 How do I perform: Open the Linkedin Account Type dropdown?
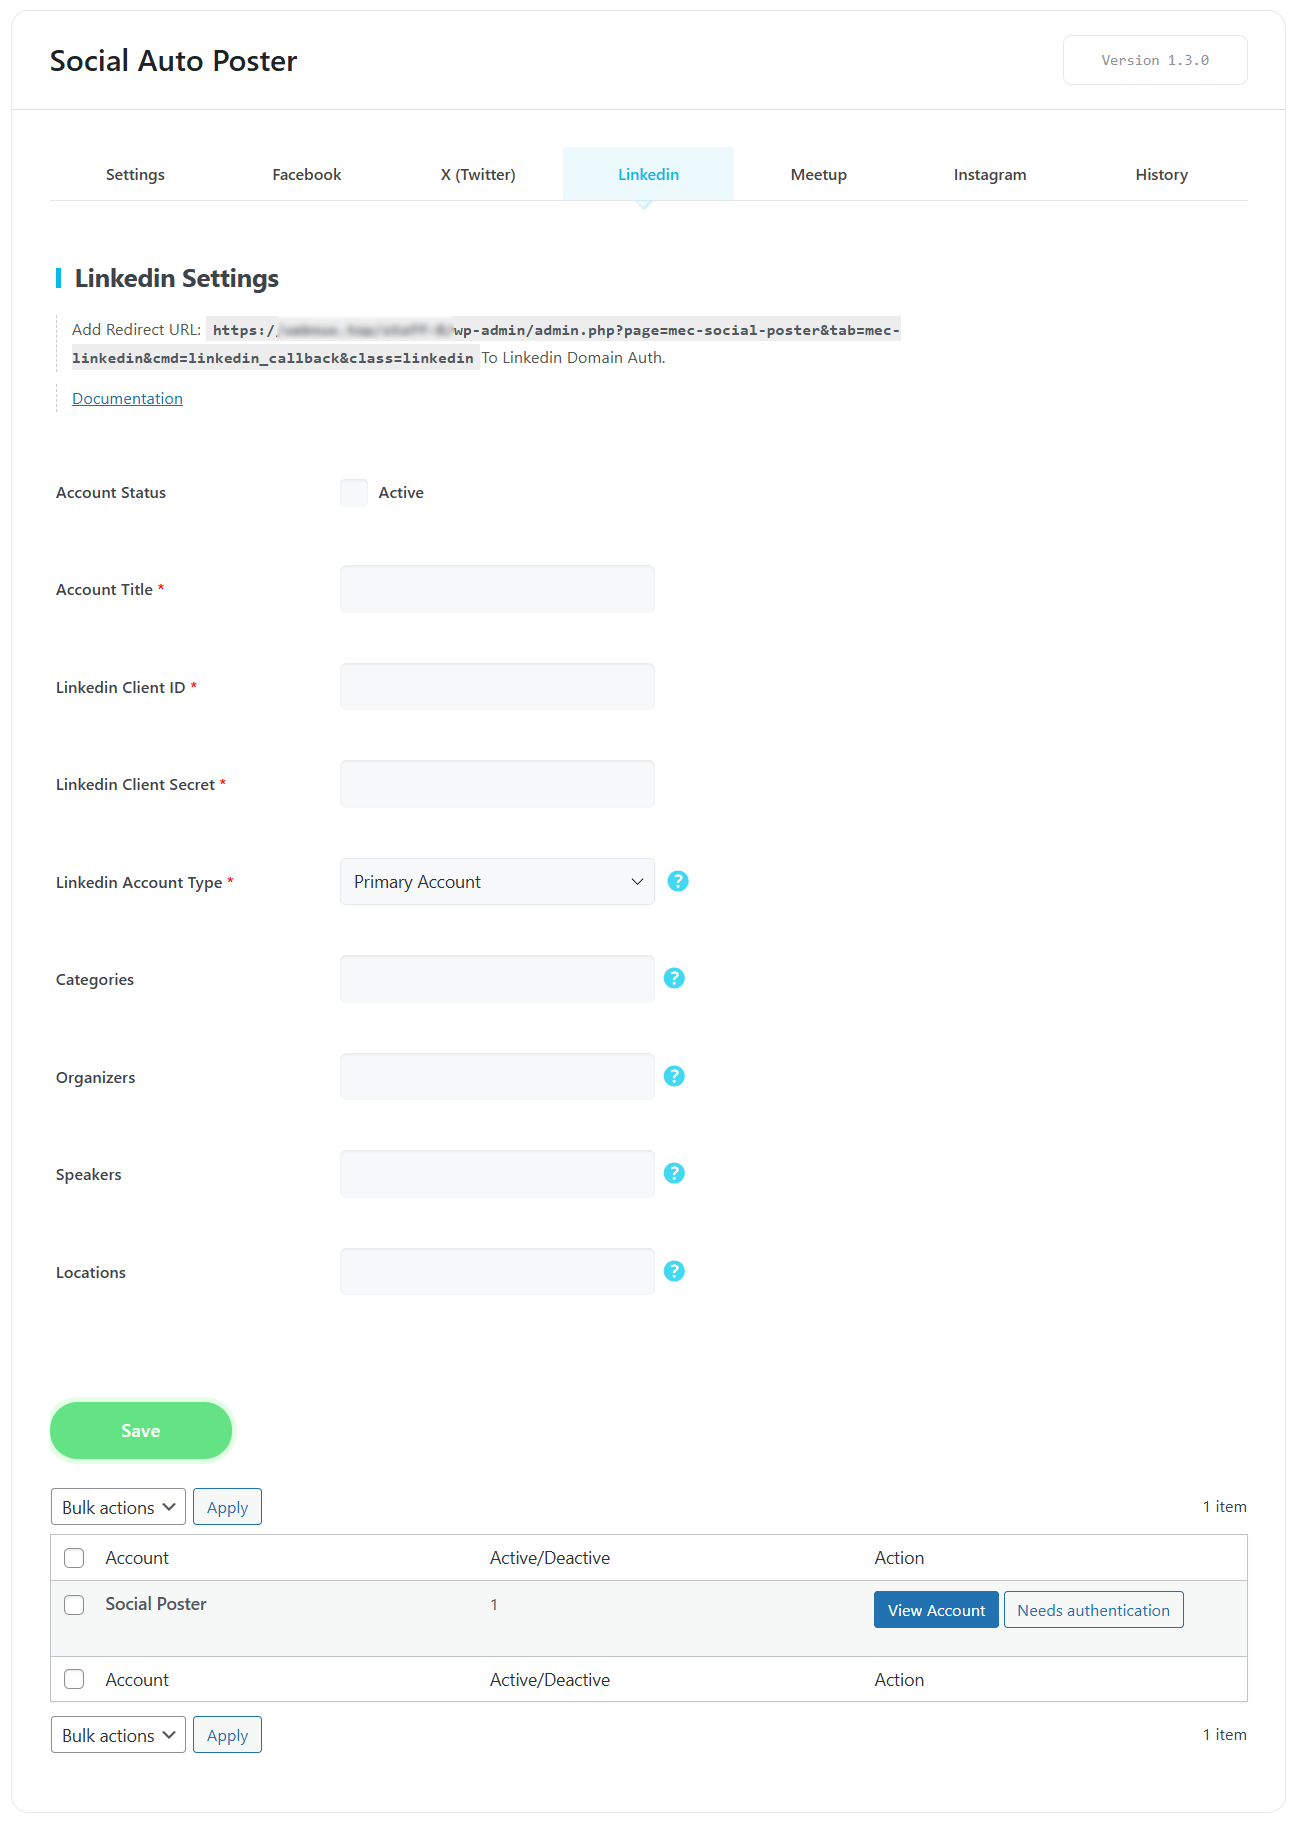(x=497, y=882)
